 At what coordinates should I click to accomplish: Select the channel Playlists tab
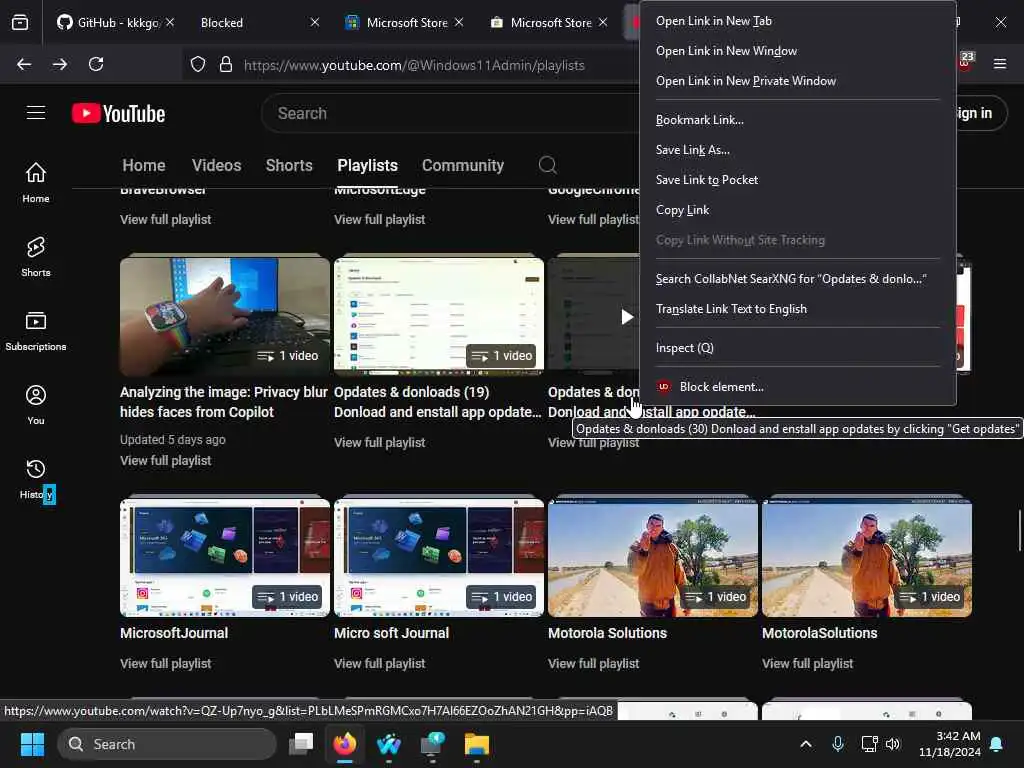click(x=368, y=165)
